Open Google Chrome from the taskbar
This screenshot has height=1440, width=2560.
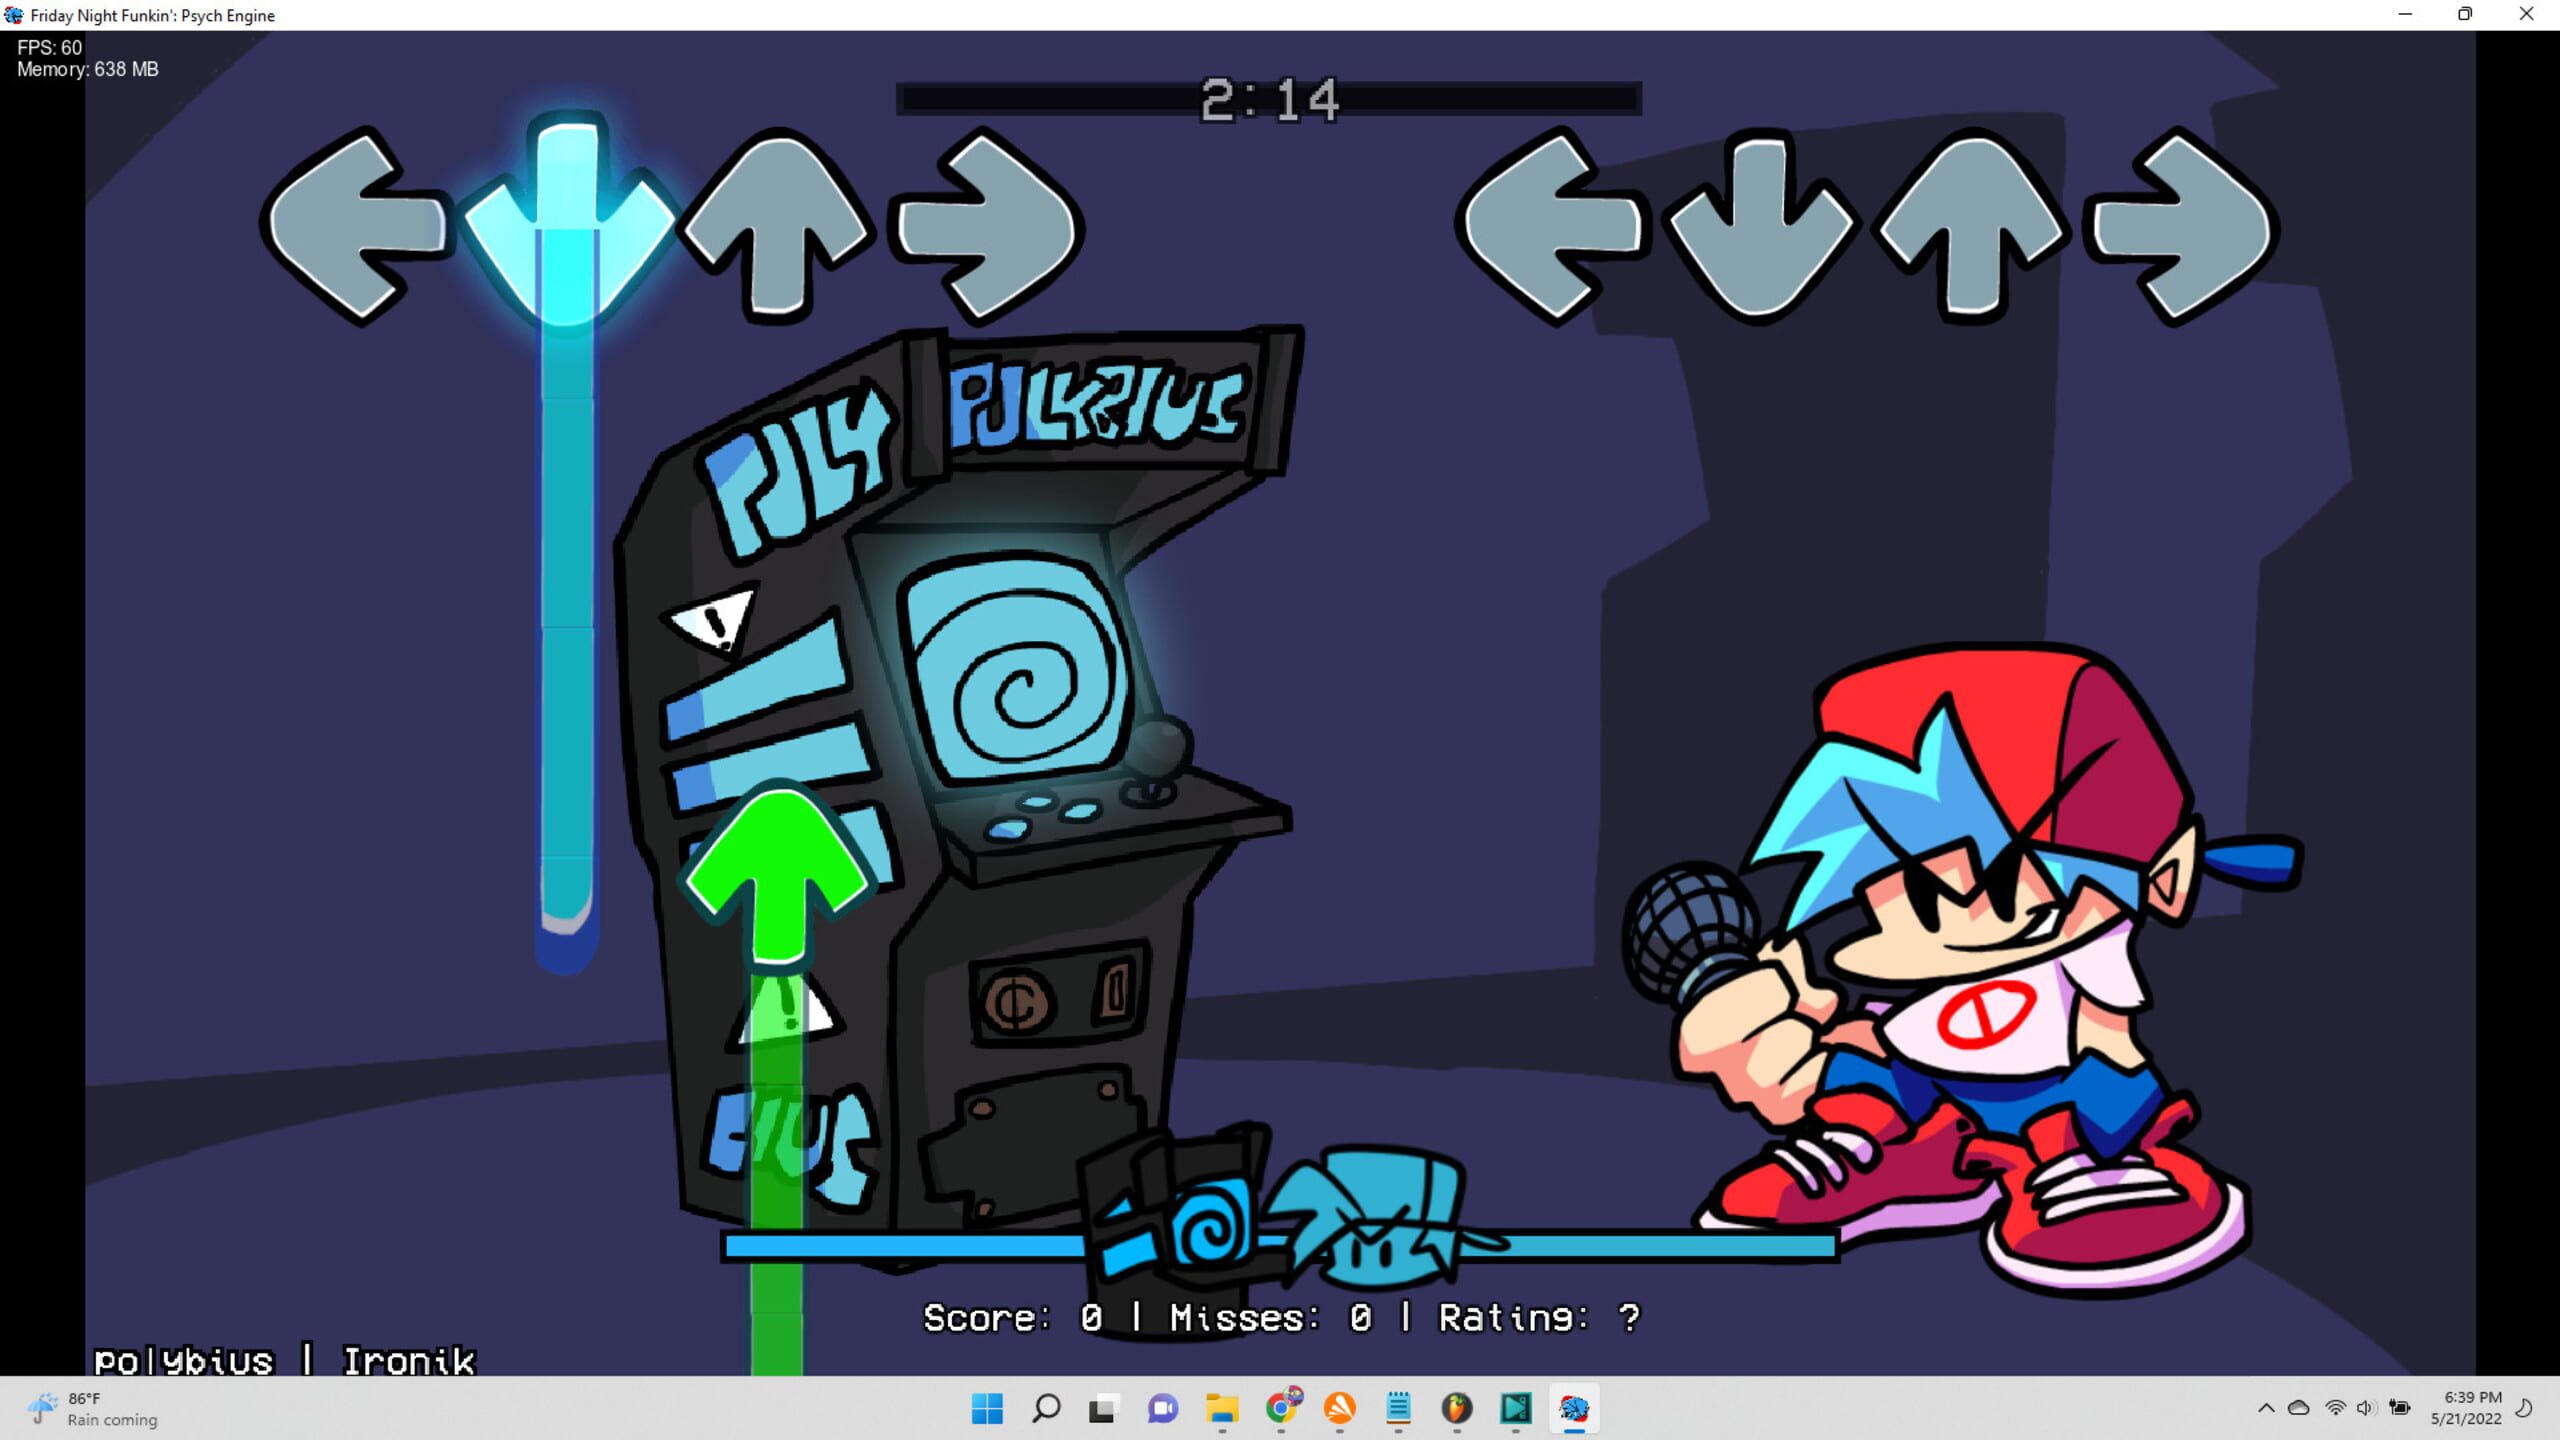click(1281, 1410)
